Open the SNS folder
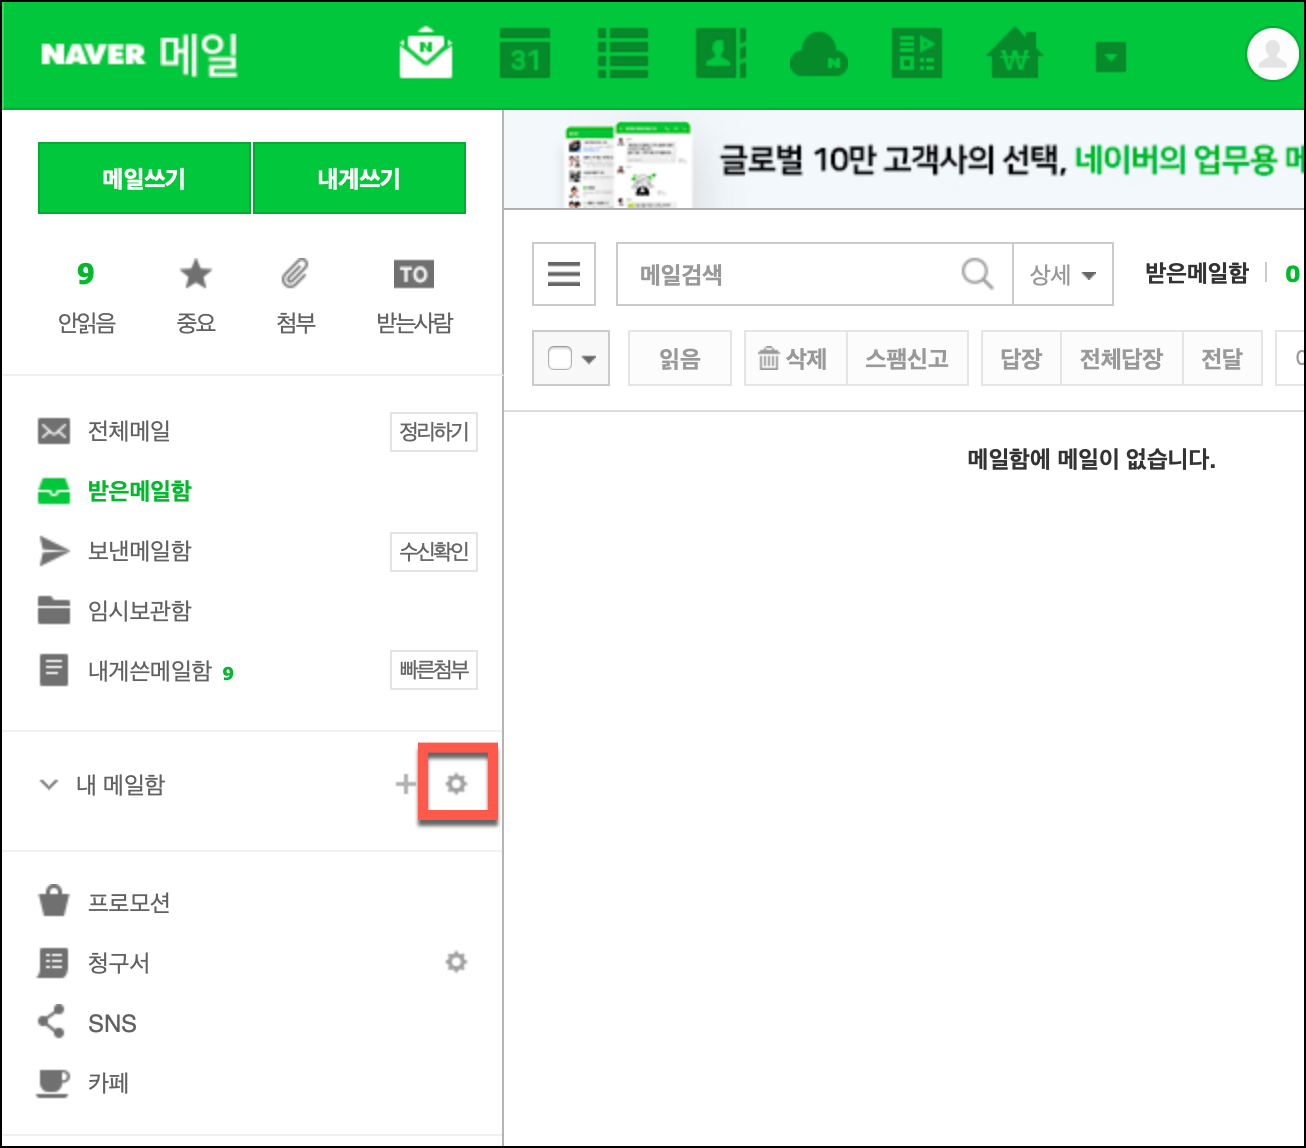Screen dimensions: 1306x1148 112,1023
